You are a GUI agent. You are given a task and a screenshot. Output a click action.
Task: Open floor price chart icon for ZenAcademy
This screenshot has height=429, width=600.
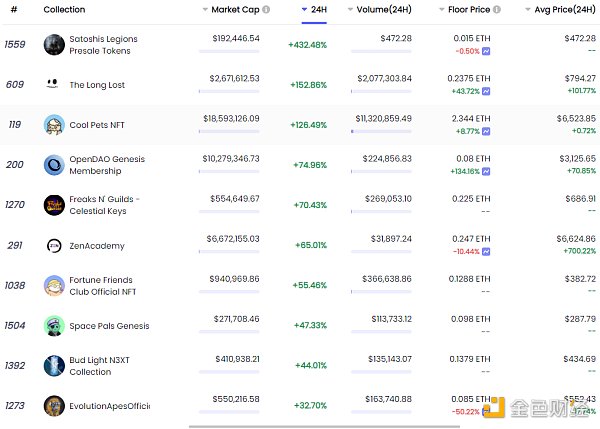click(x=486, y=251)
